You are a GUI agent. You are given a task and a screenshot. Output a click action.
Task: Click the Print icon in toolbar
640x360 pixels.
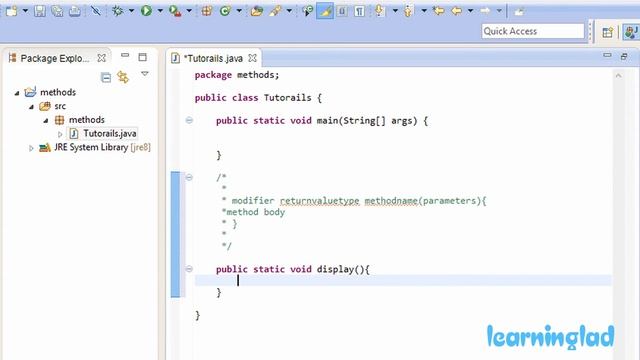(x=75, y=11)
